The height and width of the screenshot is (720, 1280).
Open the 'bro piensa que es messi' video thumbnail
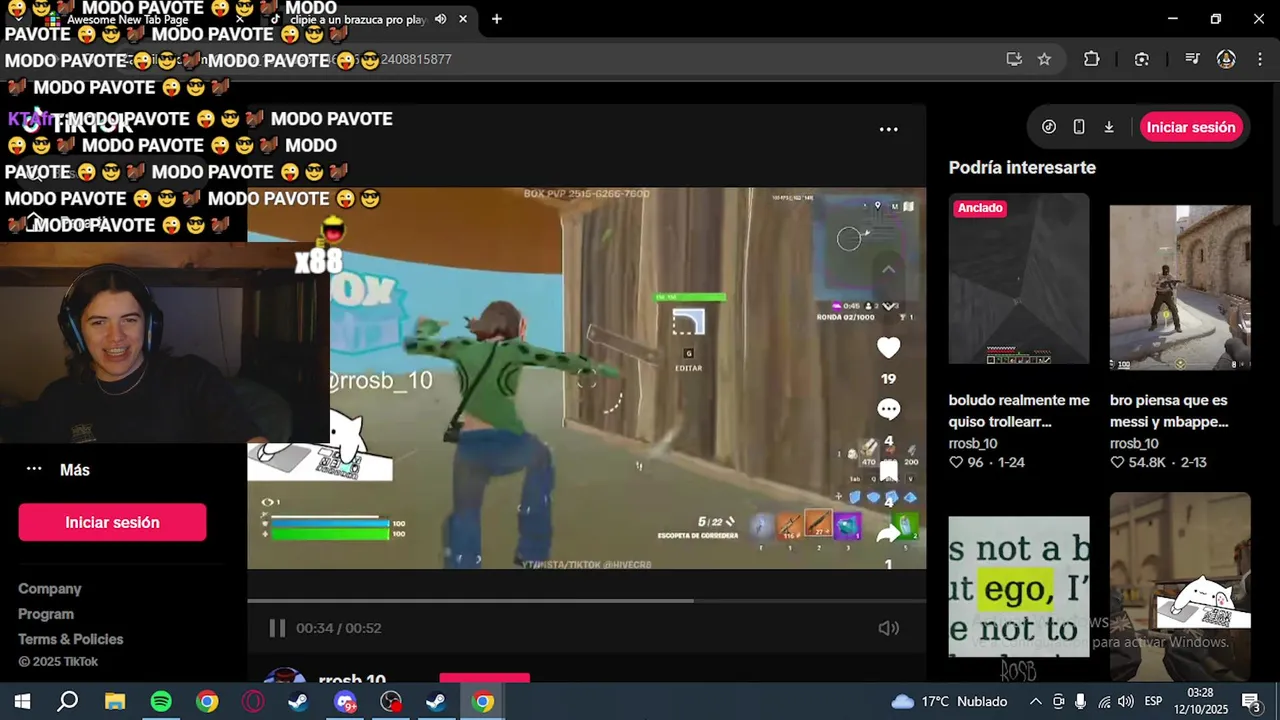1180,286
